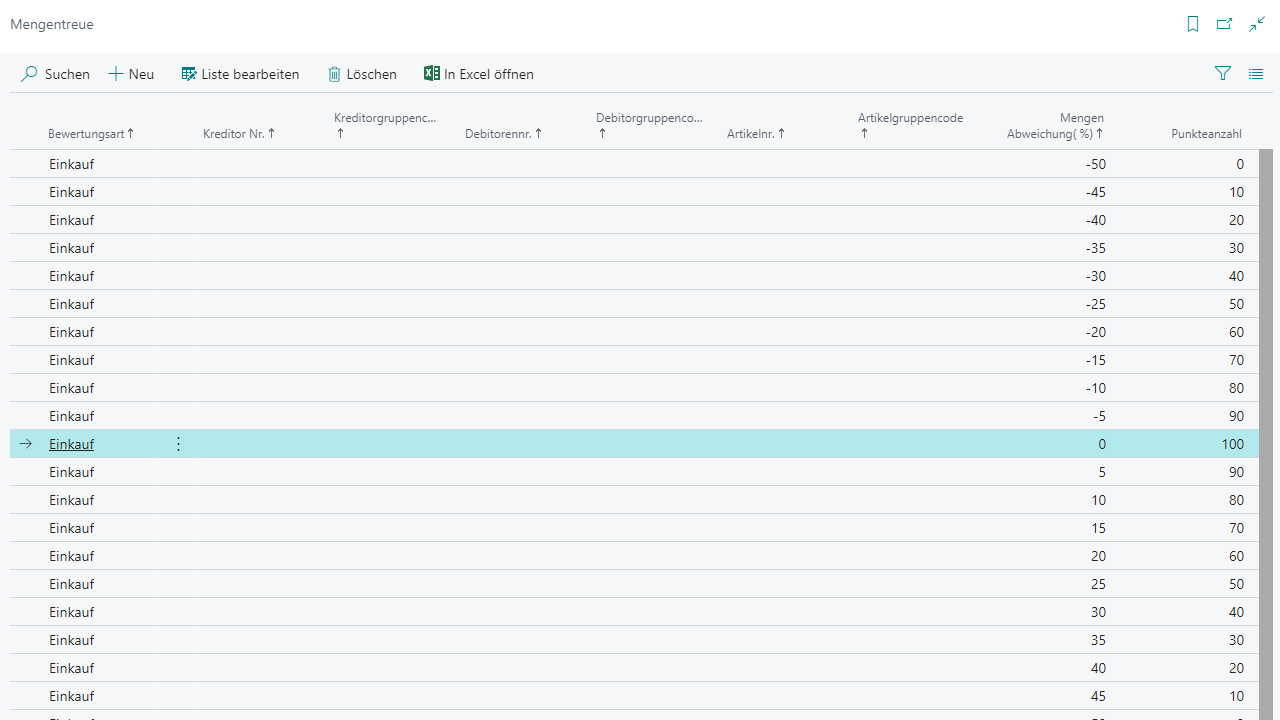
Task: Sort by Debitorgruppencode column header
Action: tap(649, 125)
